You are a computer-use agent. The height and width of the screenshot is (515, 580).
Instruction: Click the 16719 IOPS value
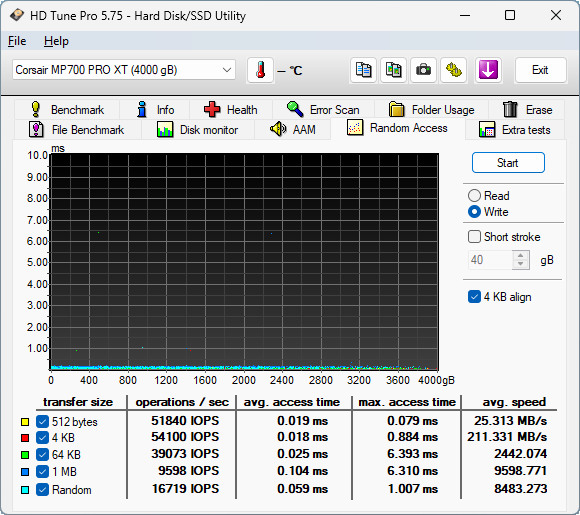coord(185,489)
